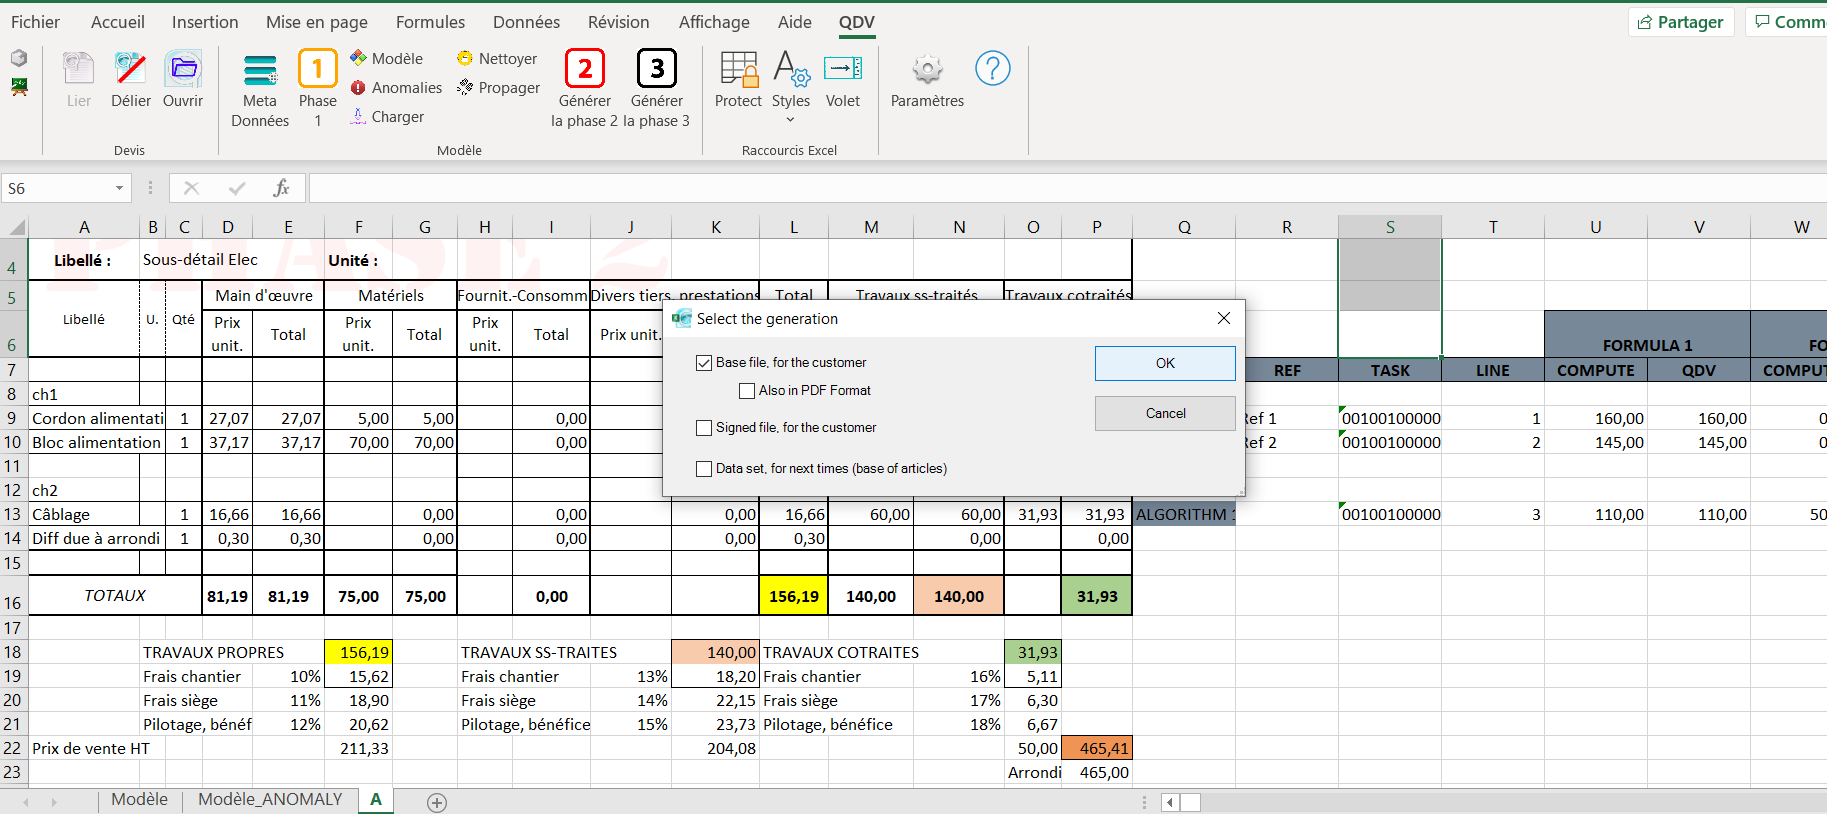Click the formula bar confirm checkmark

237,188
